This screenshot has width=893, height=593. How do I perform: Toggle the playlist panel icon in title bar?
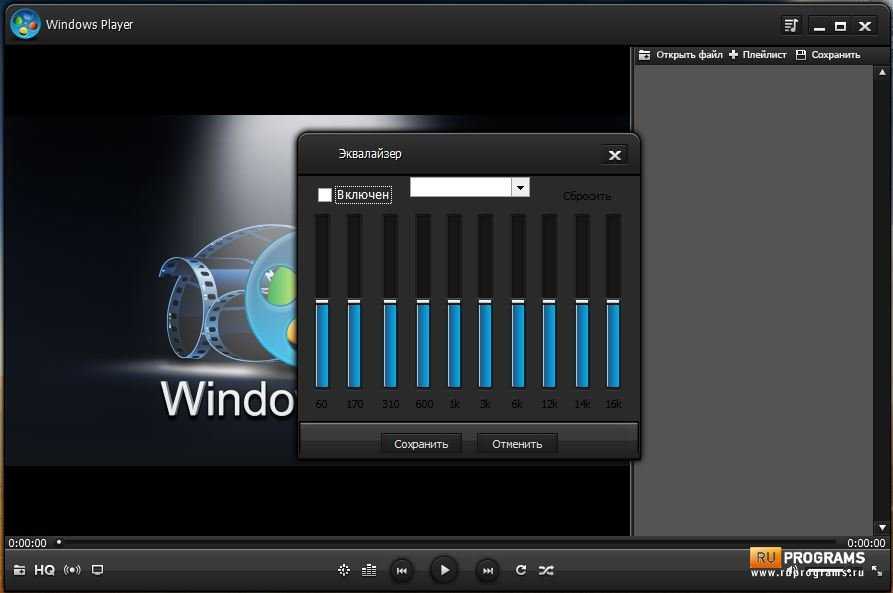[x=791, y=26]
